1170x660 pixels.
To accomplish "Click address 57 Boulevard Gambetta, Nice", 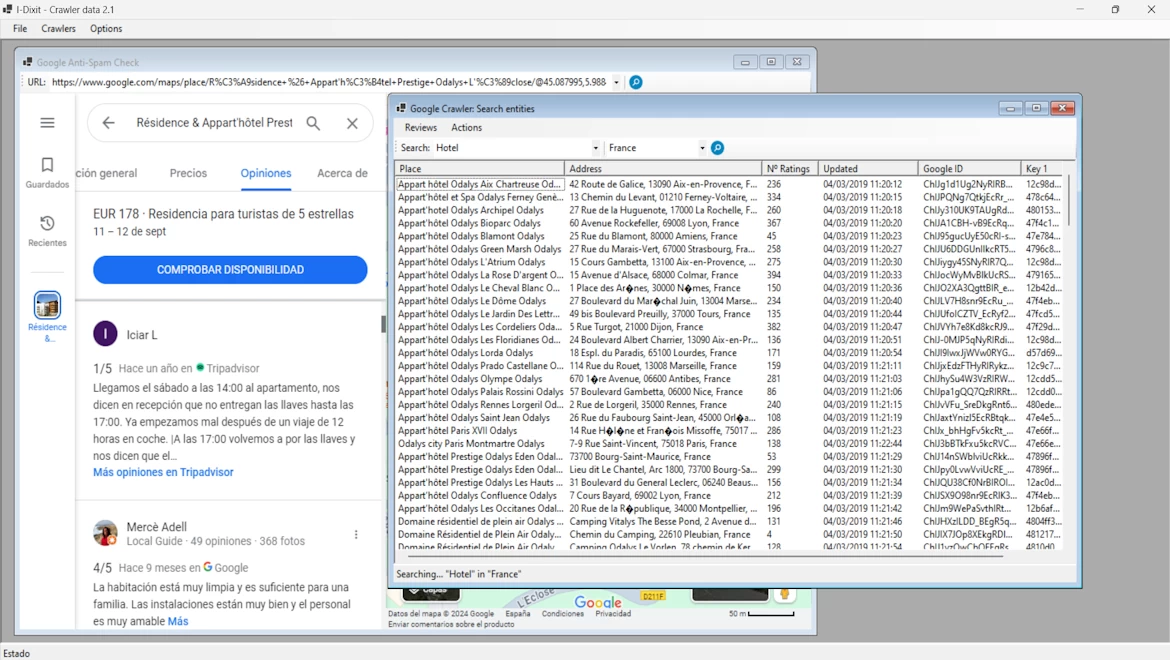I will click(656, 392).
